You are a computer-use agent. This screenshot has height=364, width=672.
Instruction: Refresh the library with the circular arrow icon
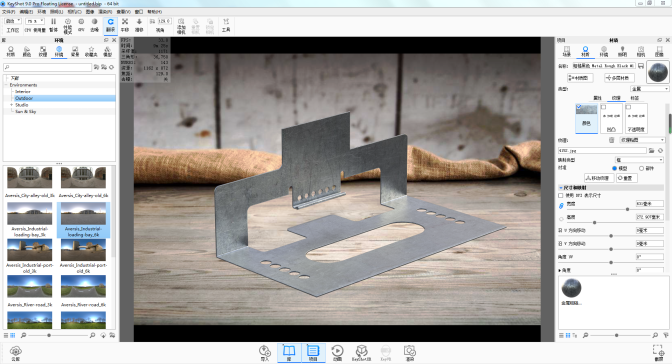tap(111, 67)
